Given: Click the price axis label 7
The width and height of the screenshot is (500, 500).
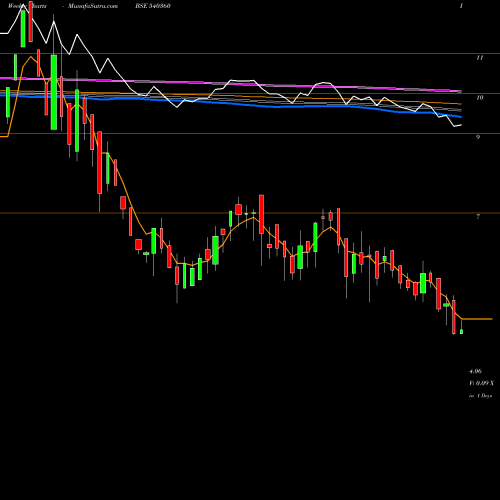Looking at the screenshot, I should click(478, 217).
